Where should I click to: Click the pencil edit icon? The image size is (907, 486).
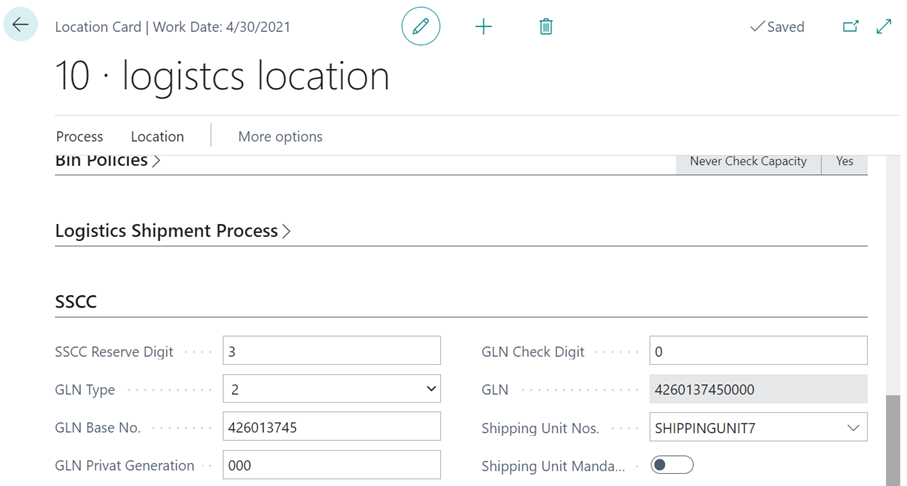click(421, 27)
